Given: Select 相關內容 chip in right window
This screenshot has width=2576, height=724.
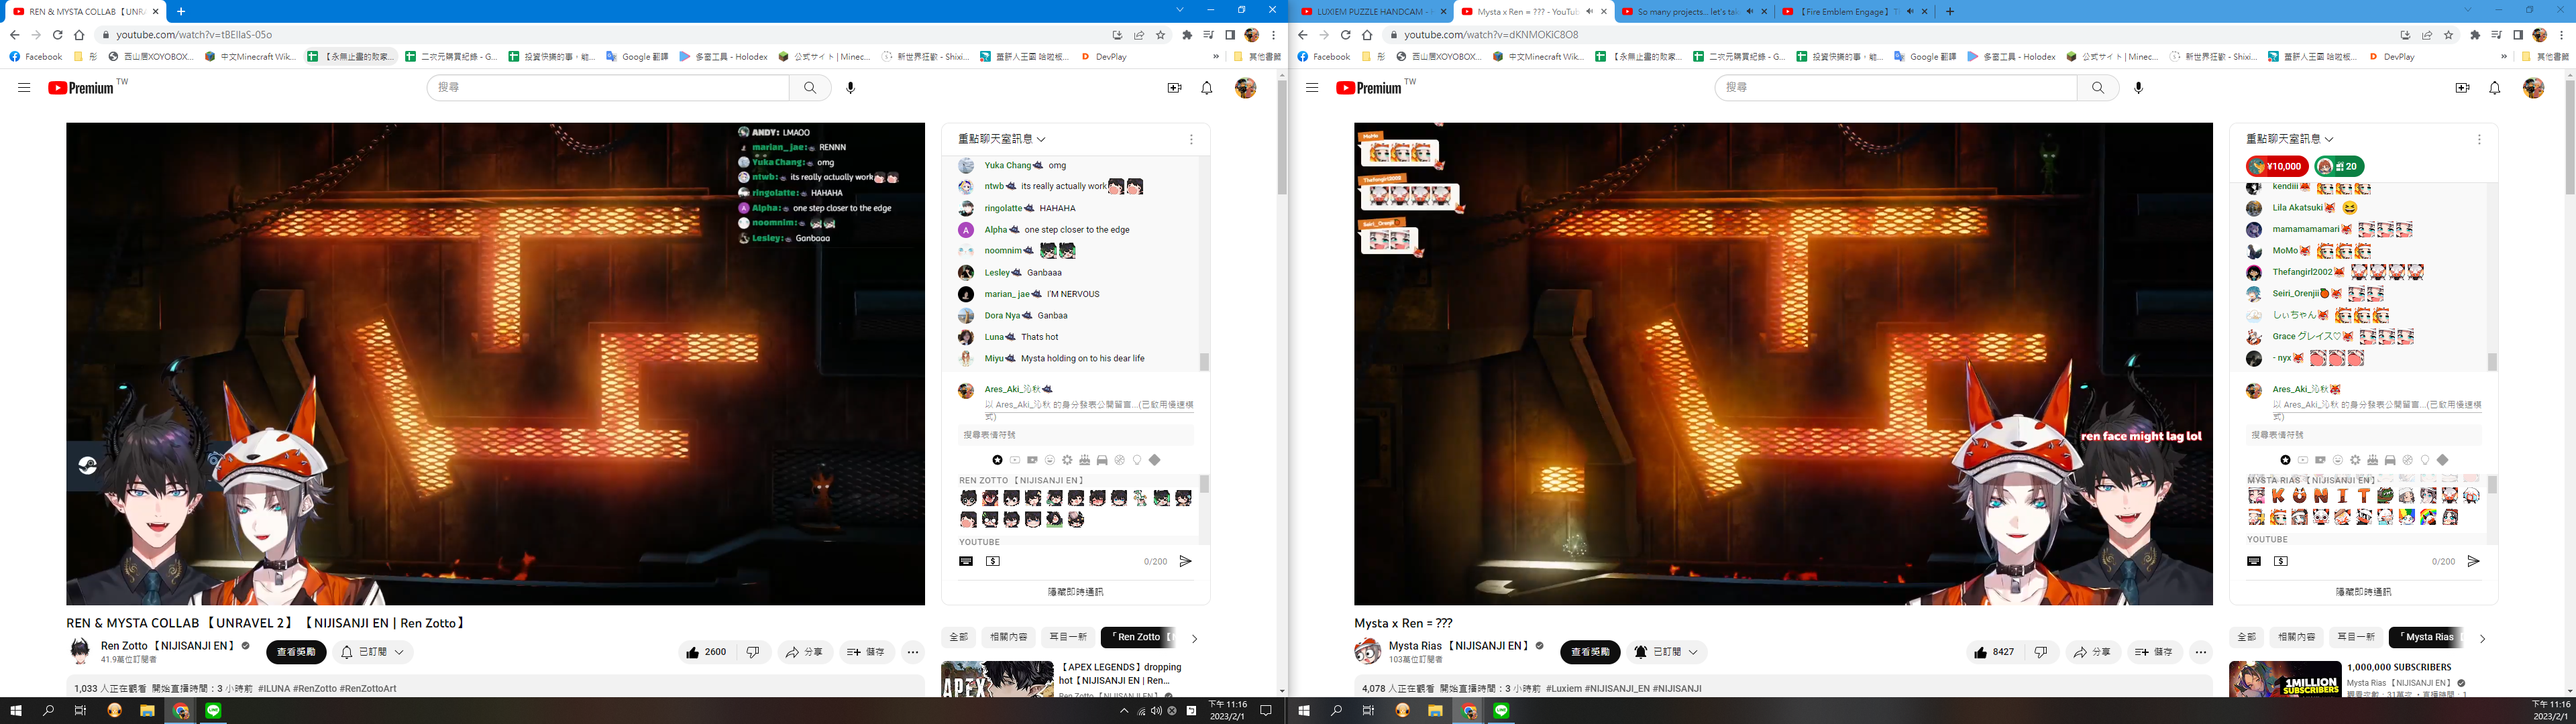Looking at the screenshot, I should [x=2297, y=637].
